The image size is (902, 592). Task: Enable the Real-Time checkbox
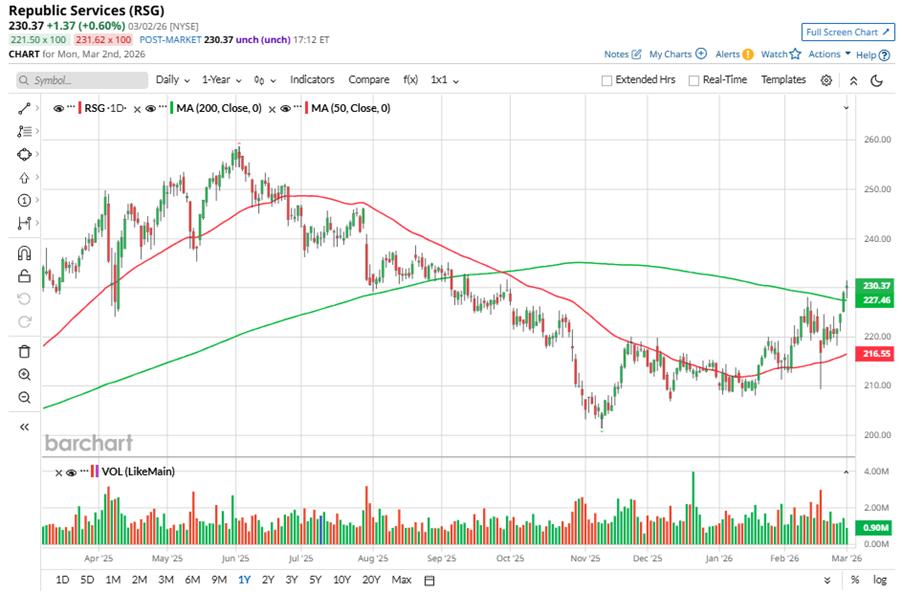pyautogui.click(x=694, y=81)
